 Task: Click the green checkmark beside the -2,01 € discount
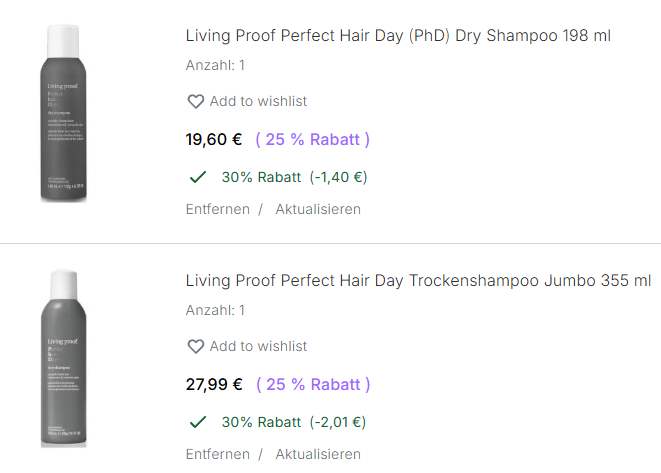(198, 422)
